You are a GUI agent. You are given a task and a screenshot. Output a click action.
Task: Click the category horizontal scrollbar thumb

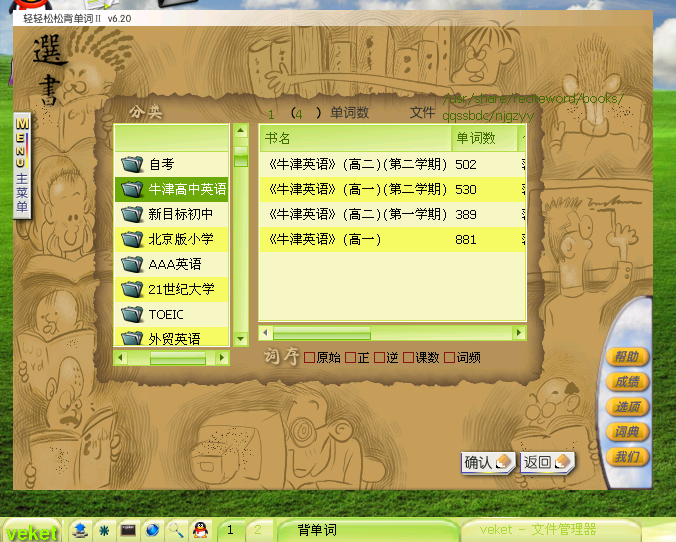pos(178,358)
